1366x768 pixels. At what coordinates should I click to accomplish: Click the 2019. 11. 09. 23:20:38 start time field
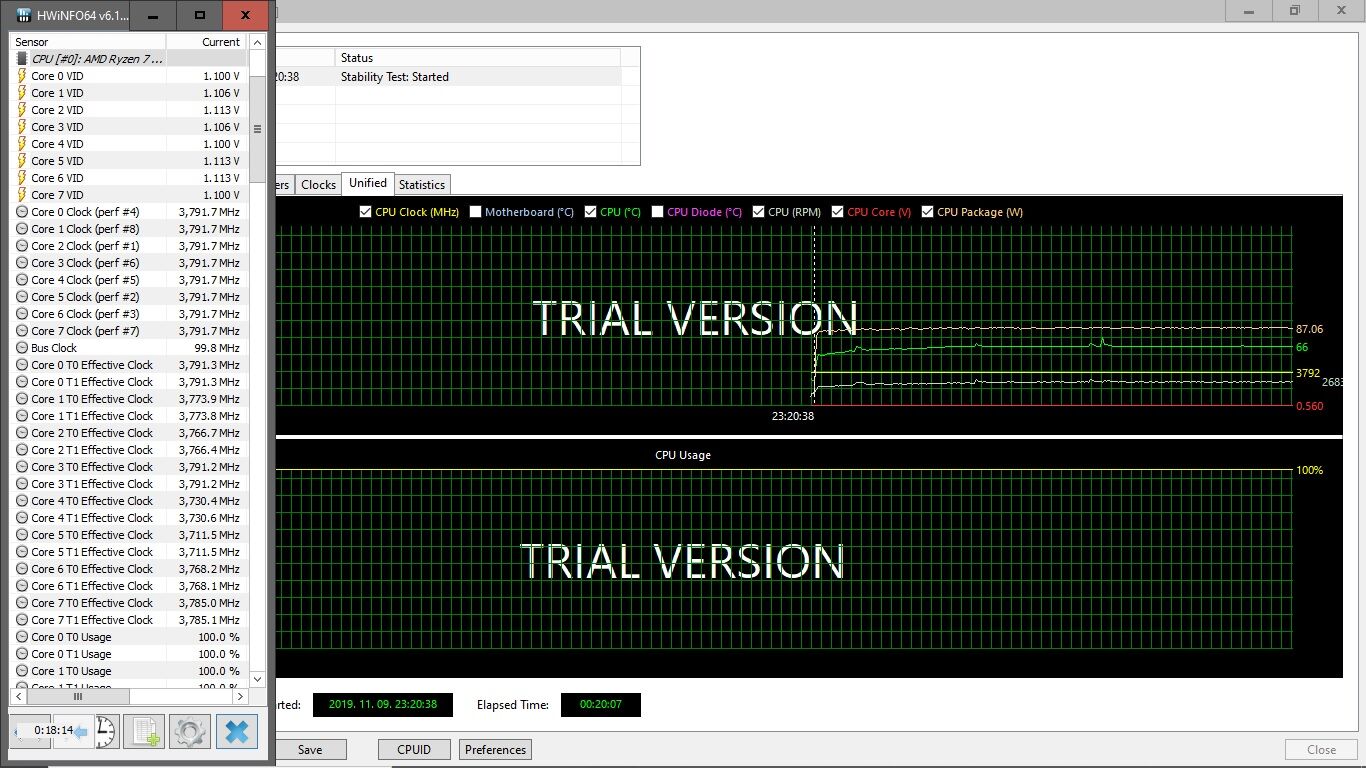point(383,705)
